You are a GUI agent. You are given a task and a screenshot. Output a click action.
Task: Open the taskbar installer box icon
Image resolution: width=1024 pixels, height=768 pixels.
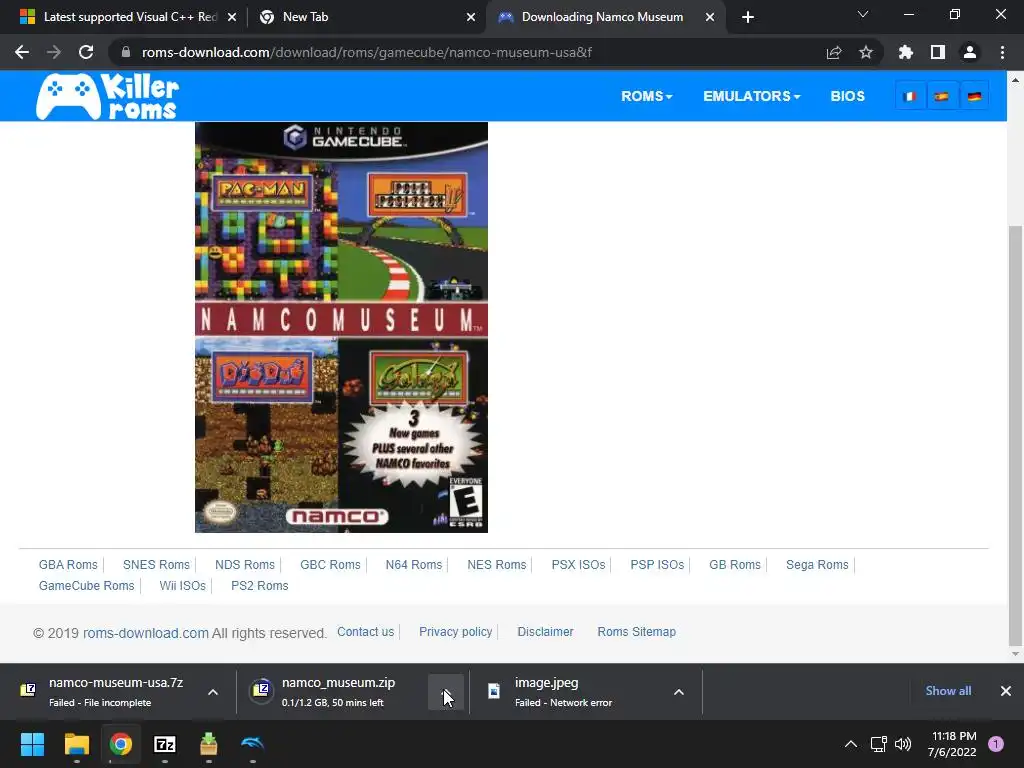click(x=208, y=744)
